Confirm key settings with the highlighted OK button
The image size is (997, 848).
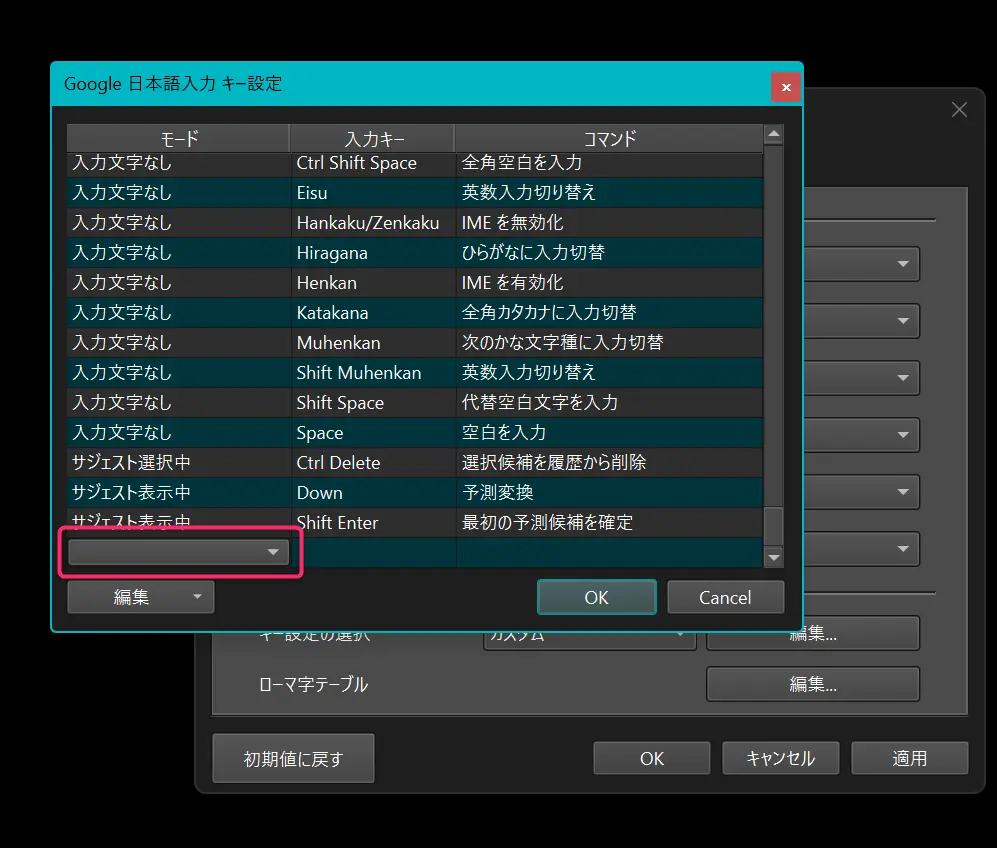[x=596, y=597]
